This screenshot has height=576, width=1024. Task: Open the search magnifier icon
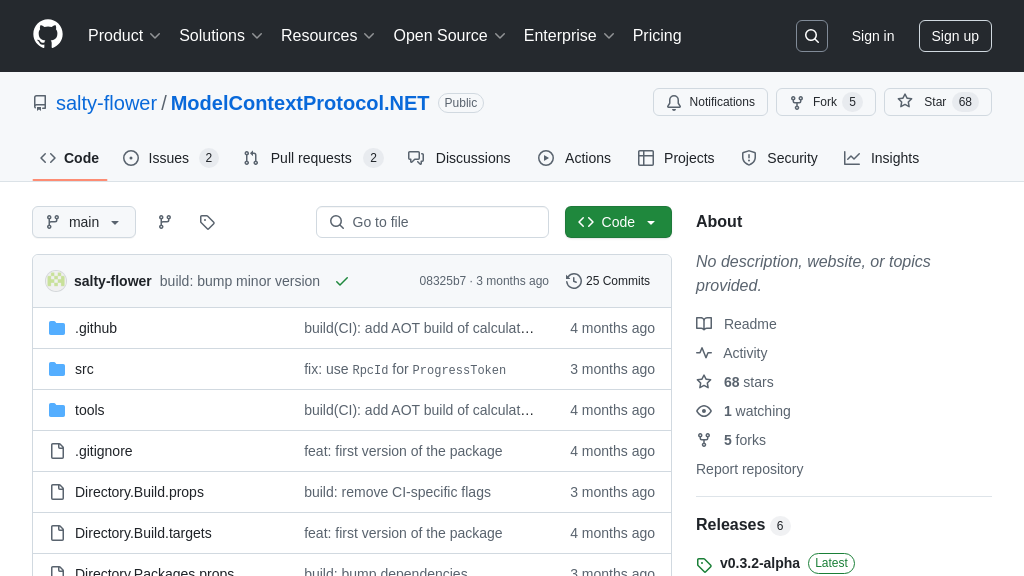[x=811, y=36]
